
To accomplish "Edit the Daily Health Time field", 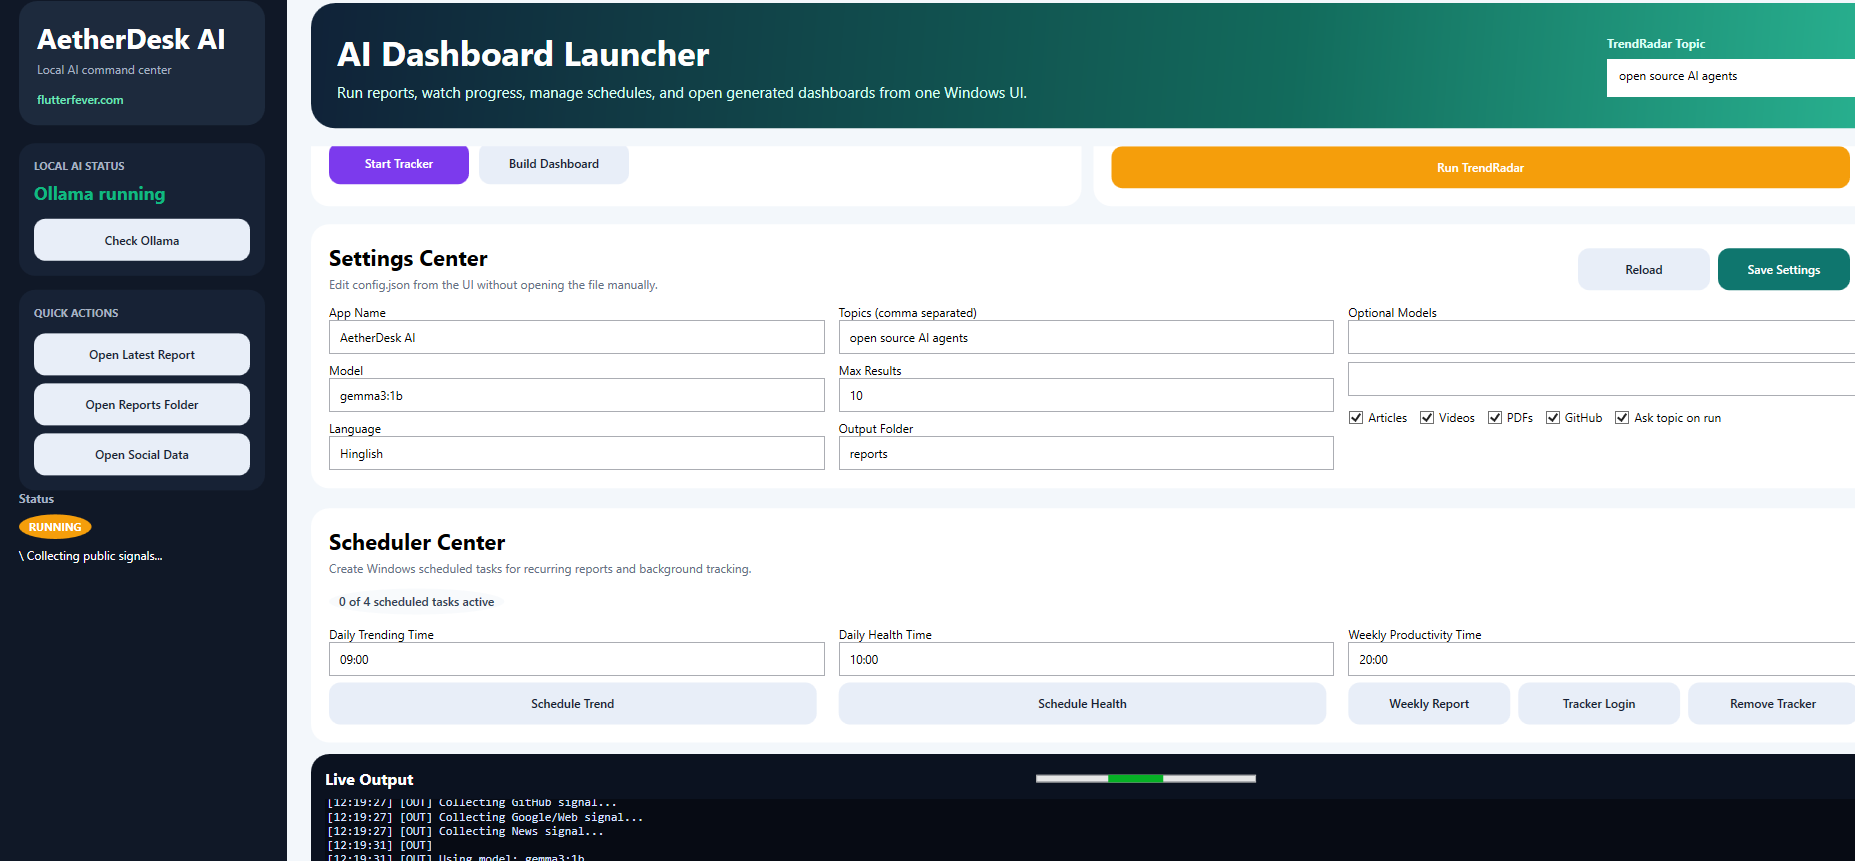I will 1086,659.
